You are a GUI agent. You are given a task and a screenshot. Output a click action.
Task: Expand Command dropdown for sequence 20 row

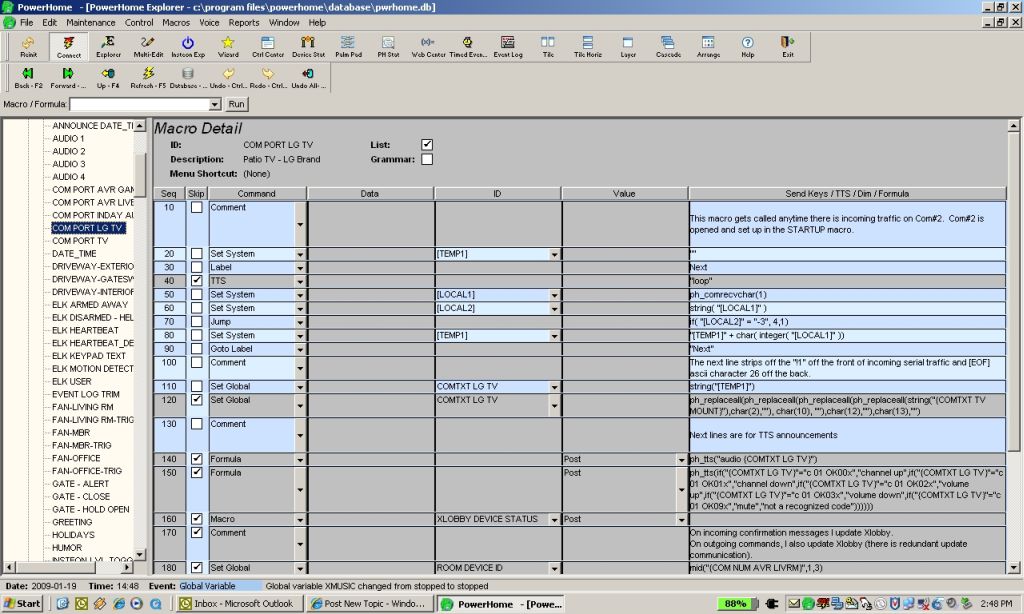coord(300,255)
